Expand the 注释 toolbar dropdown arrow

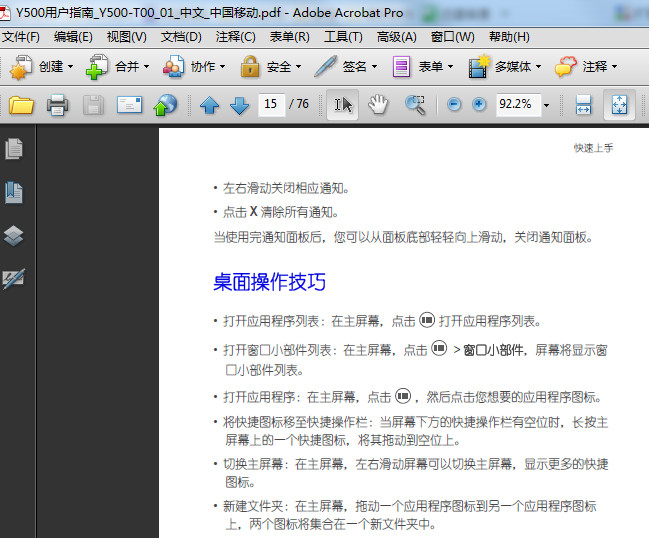click(x=614, y=67)
